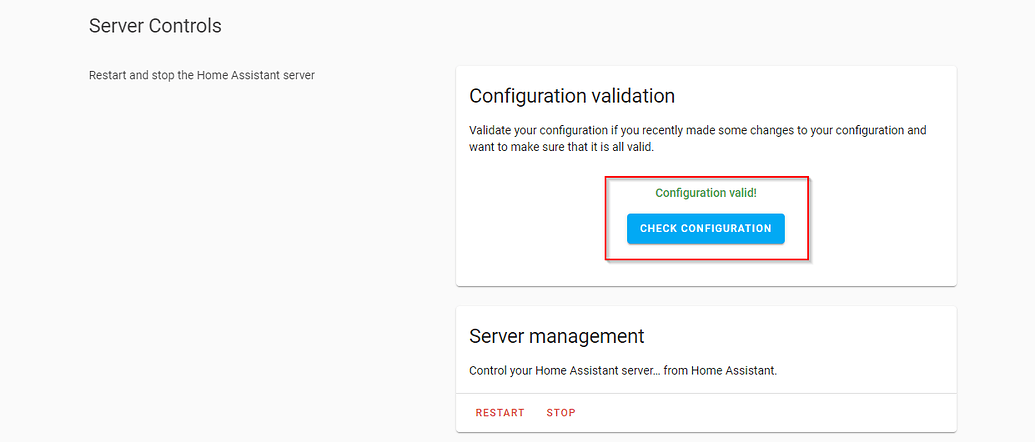Click the "Server management" card title
The width and height of the screenshot is (1035, 442).
click(556, 336)
